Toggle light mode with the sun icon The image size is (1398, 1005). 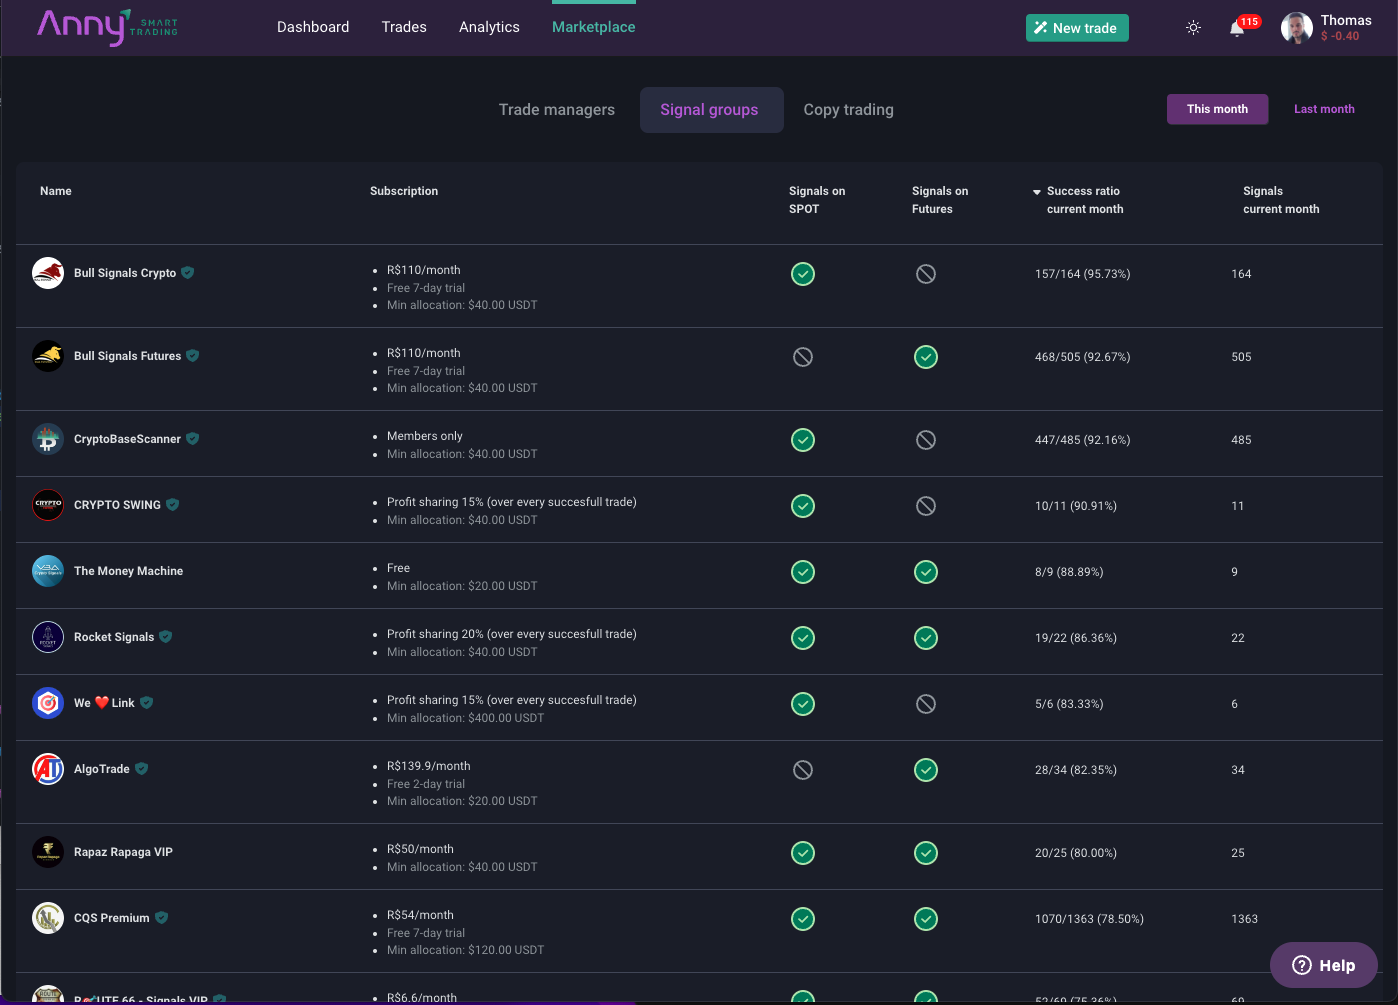click(1193, 27)
